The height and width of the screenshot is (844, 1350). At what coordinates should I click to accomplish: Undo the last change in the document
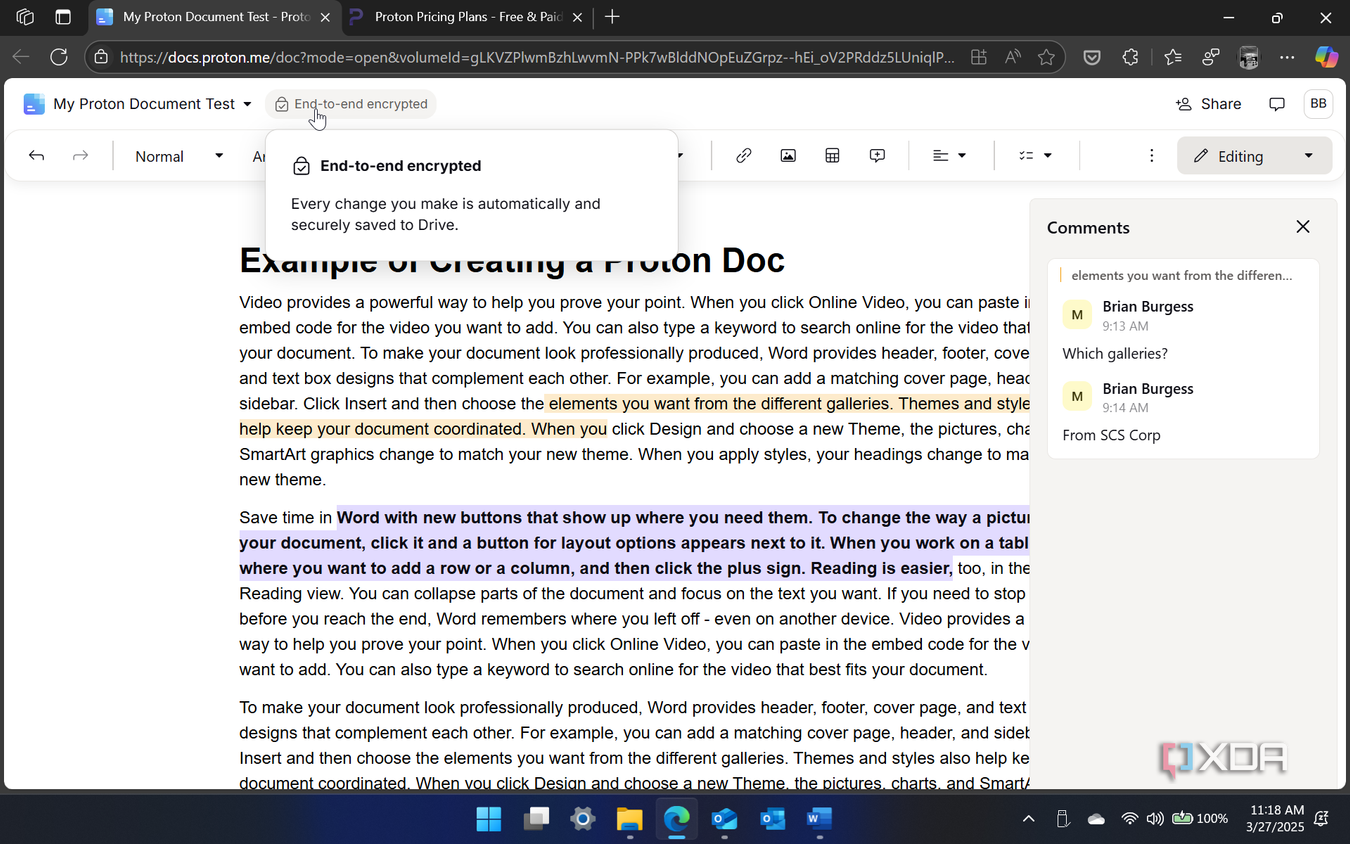pyautogui.click(x=37, y=156)
